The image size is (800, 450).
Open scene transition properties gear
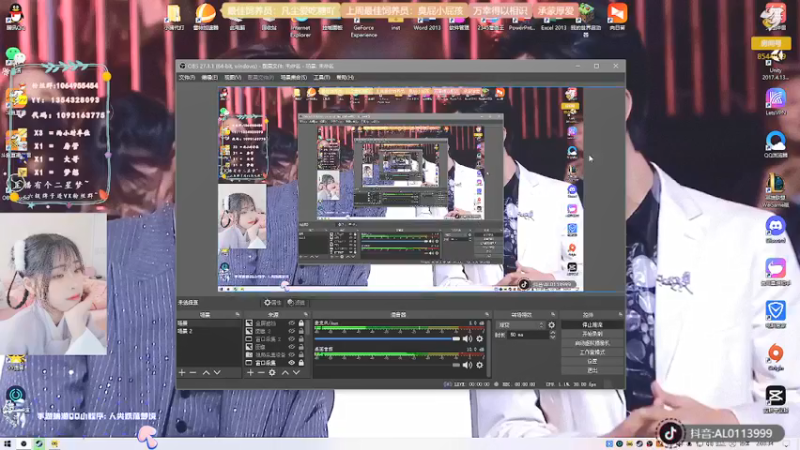(552, 325)
